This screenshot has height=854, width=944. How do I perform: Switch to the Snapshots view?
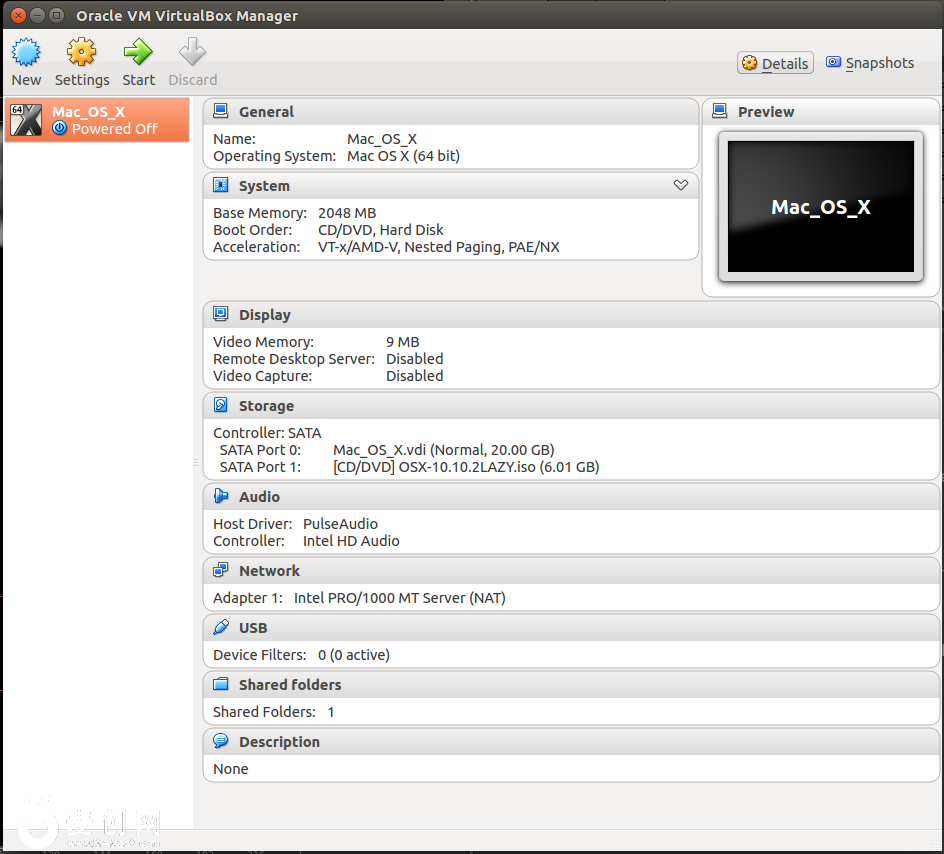point(870,63)
